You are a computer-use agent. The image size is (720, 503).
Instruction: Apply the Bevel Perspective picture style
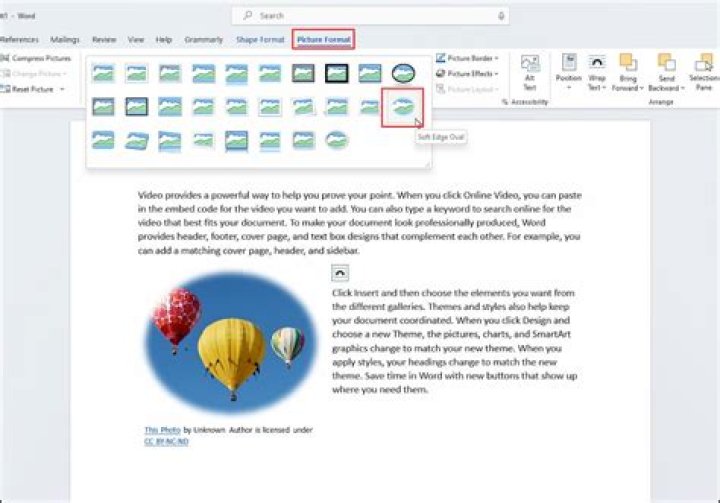[136, 141]
